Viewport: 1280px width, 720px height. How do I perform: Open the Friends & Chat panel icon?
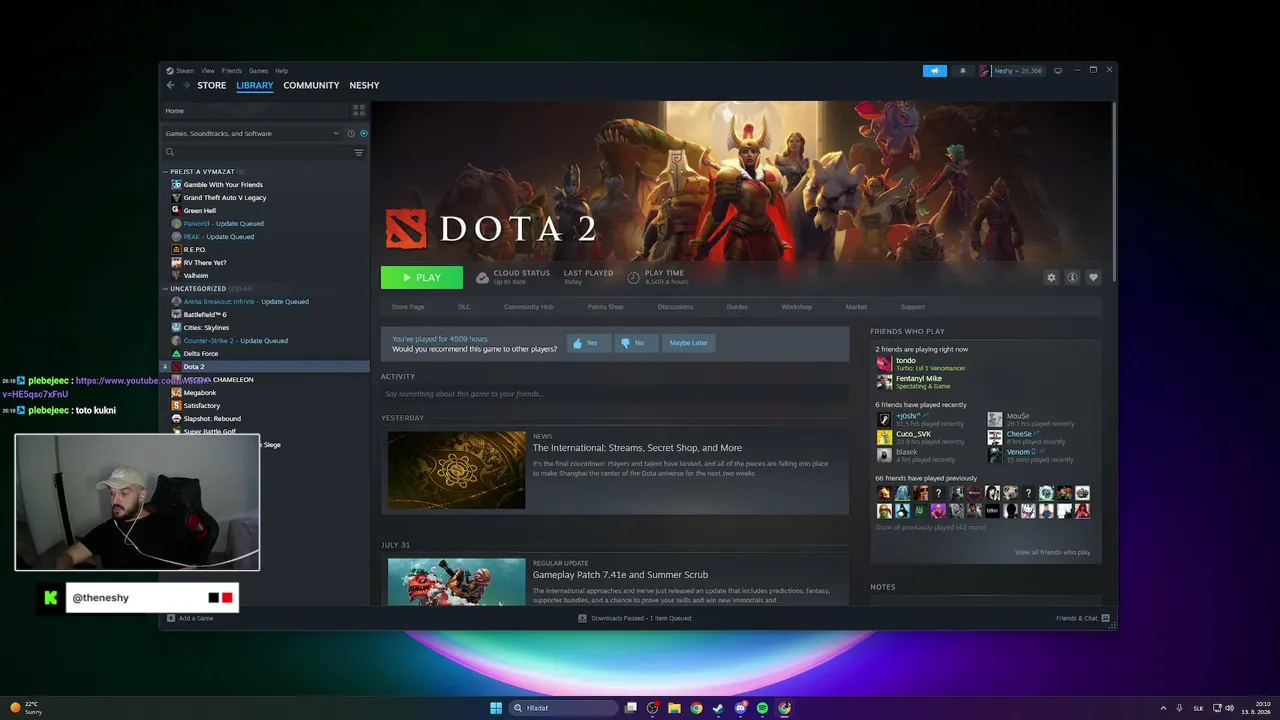(x=1106, y=618)
